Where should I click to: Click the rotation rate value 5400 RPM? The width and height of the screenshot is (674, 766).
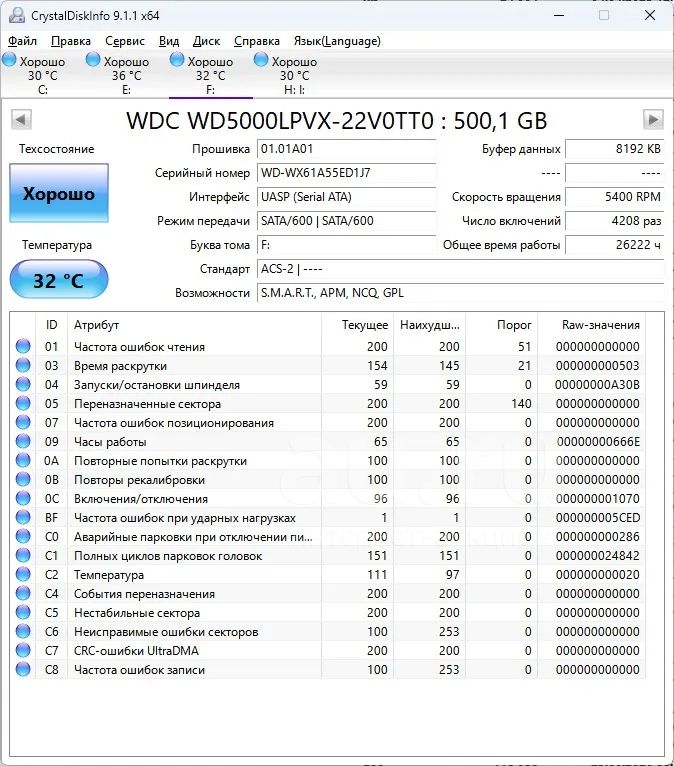[614, 197]
